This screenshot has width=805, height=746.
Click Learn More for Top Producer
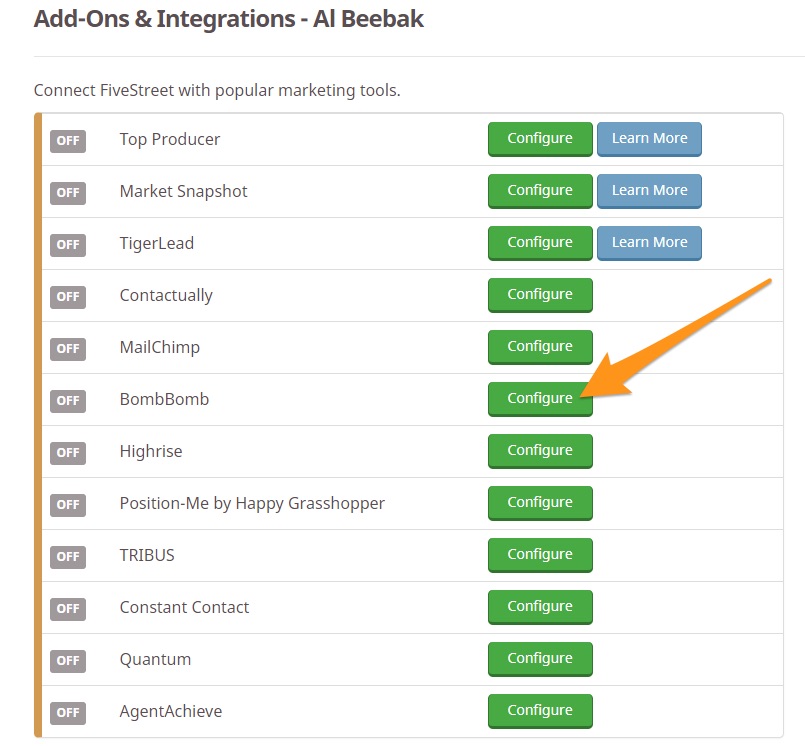pos(649,139)
